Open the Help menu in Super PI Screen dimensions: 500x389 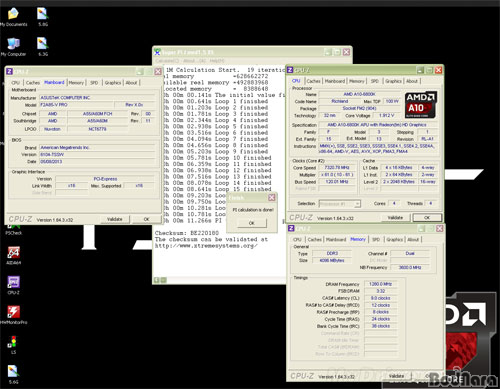pos(217,61)
